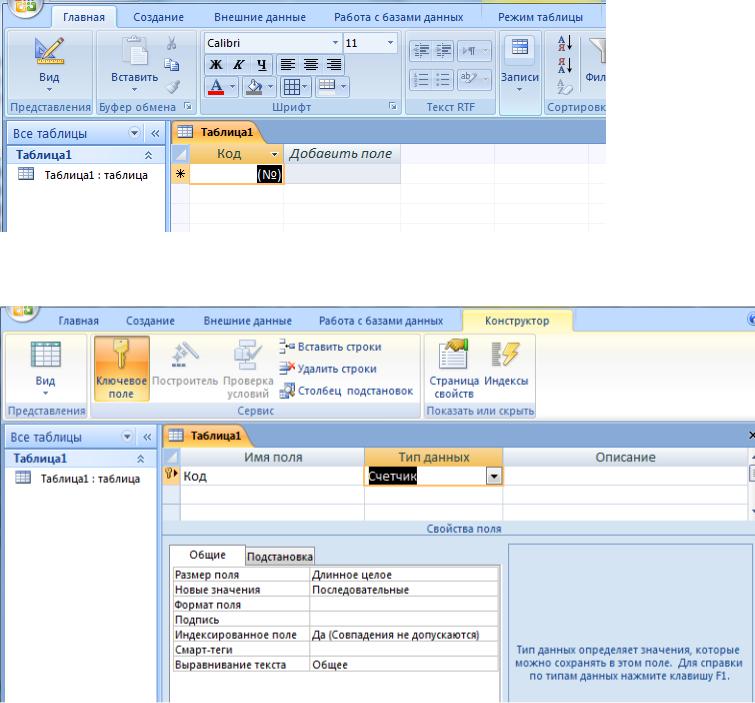Click Вставить строки button
Image resolution: width=755 pixels, height=703 pixels.
click(330, 347)
